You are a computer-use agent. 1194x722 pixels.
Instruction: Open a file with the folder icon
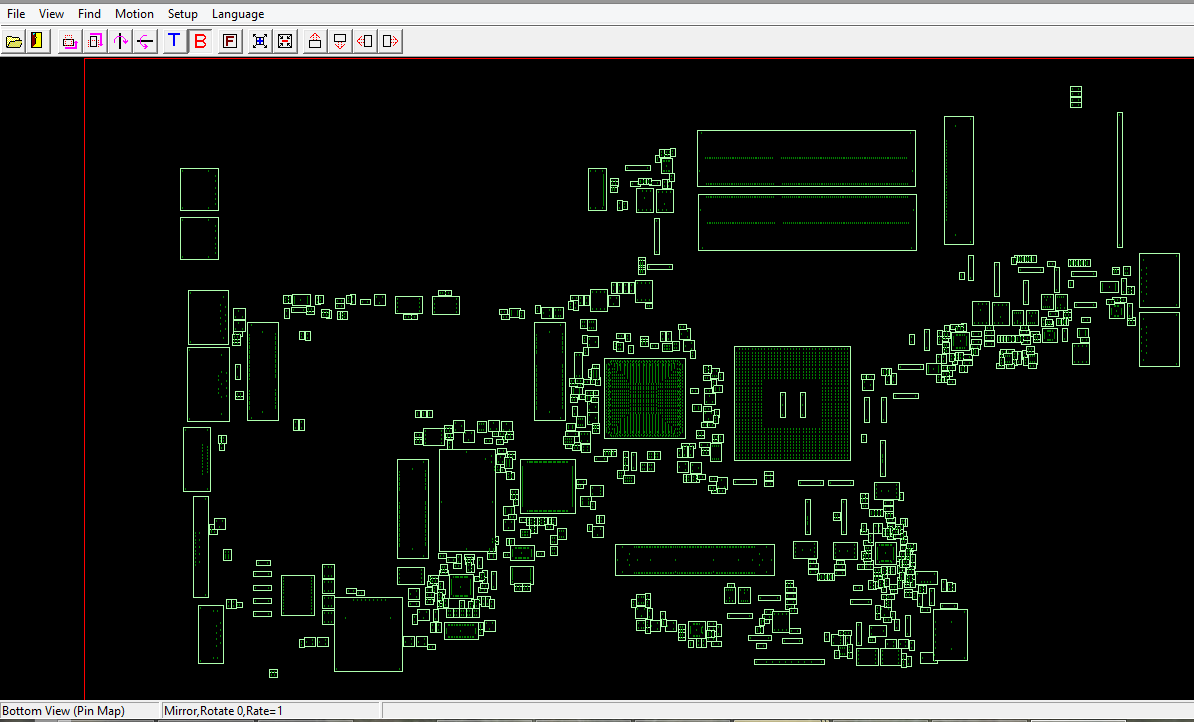point(14,41)
